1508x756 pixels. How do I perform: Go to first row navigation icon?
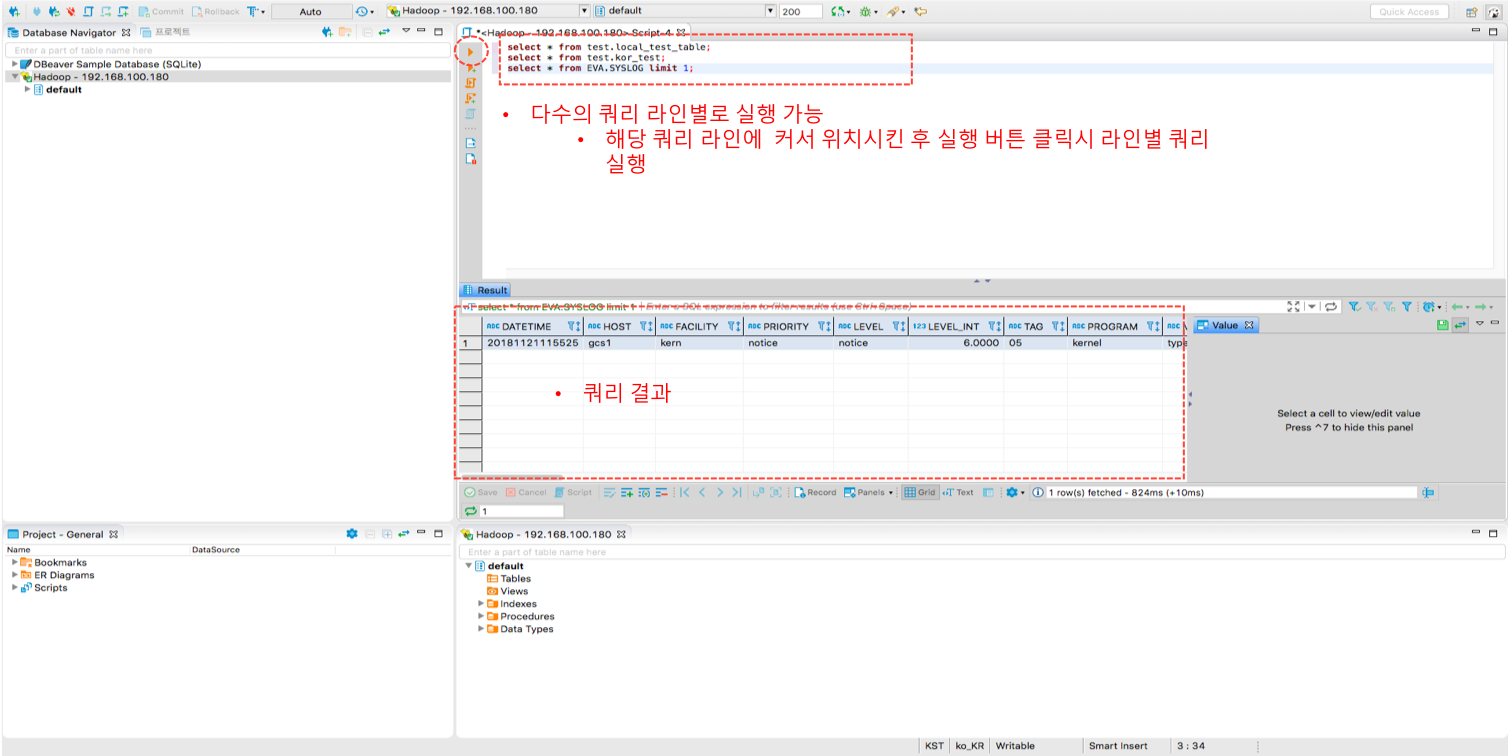tap(685, 493)
